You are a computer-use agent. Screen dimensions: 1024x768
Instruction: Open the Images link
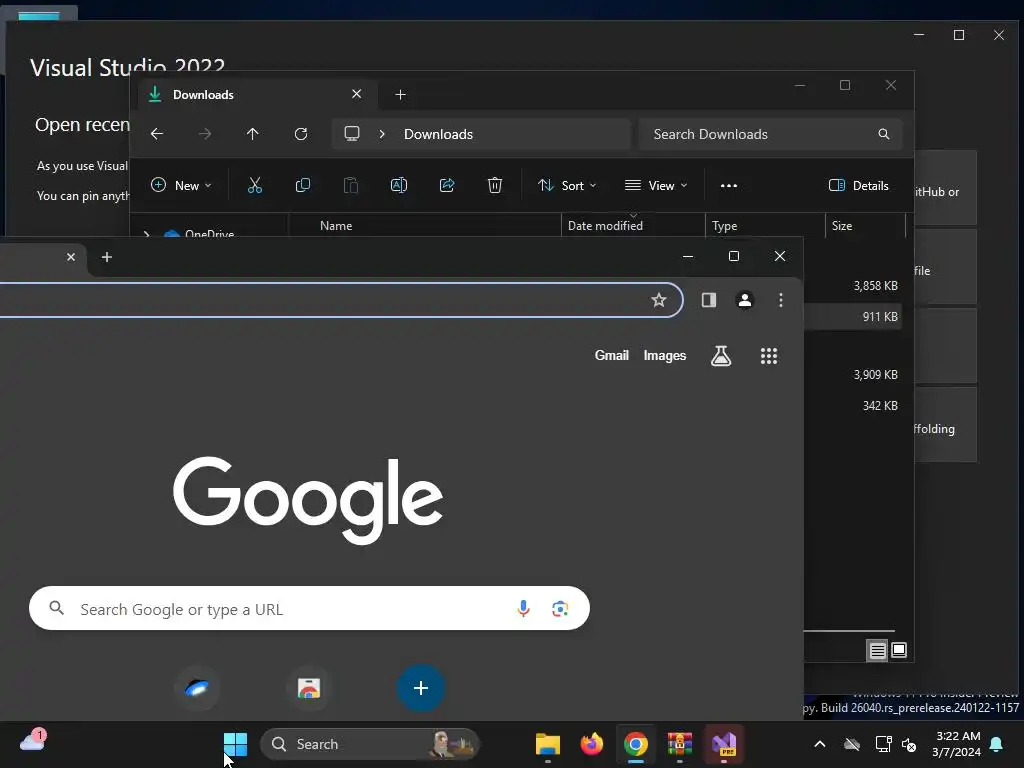(x=665, y=355)
